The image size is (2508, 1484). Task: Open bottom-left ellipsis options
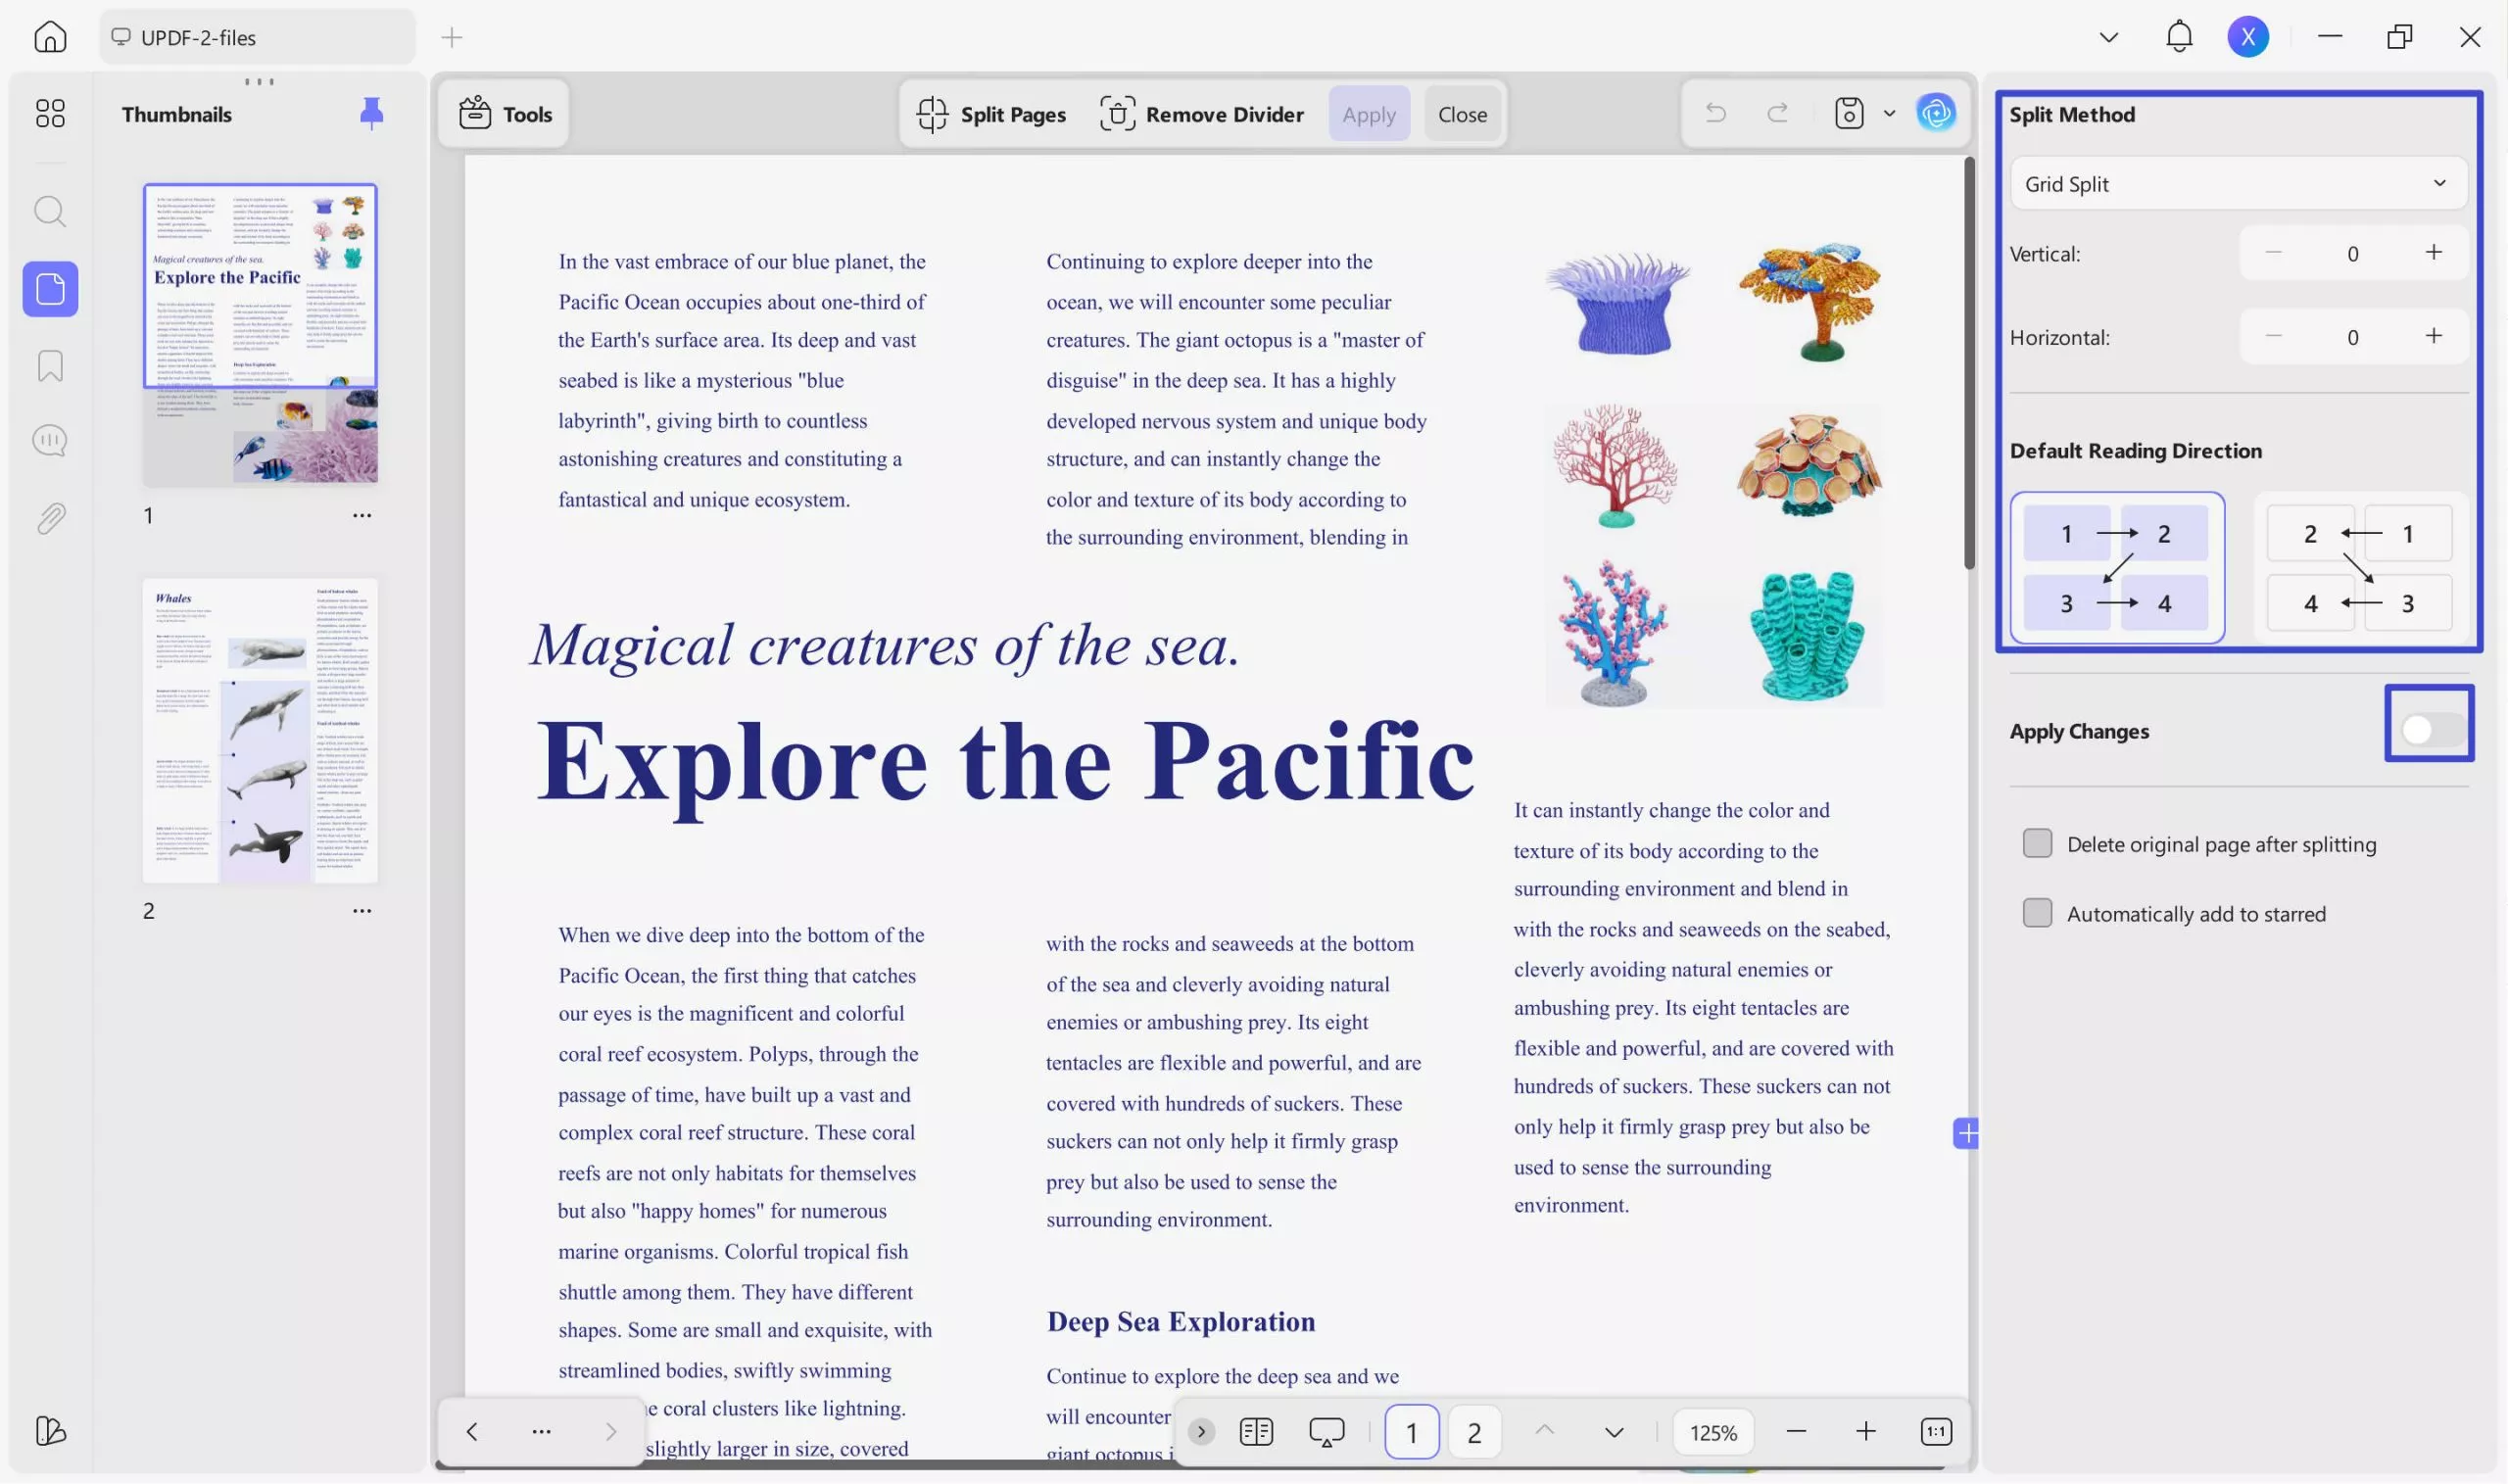[541, 1432]
